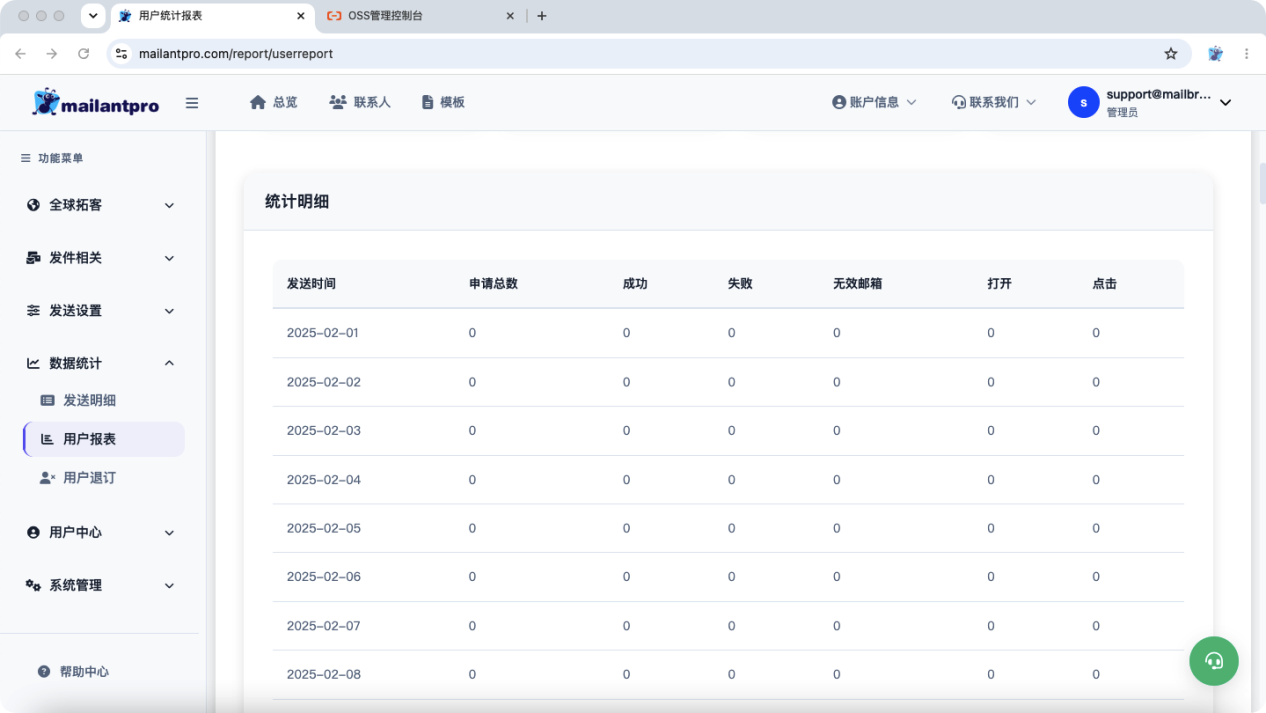Click the 账户信息 user circle icon
This screenshot has width=1266, height=713.
[839, 102]
